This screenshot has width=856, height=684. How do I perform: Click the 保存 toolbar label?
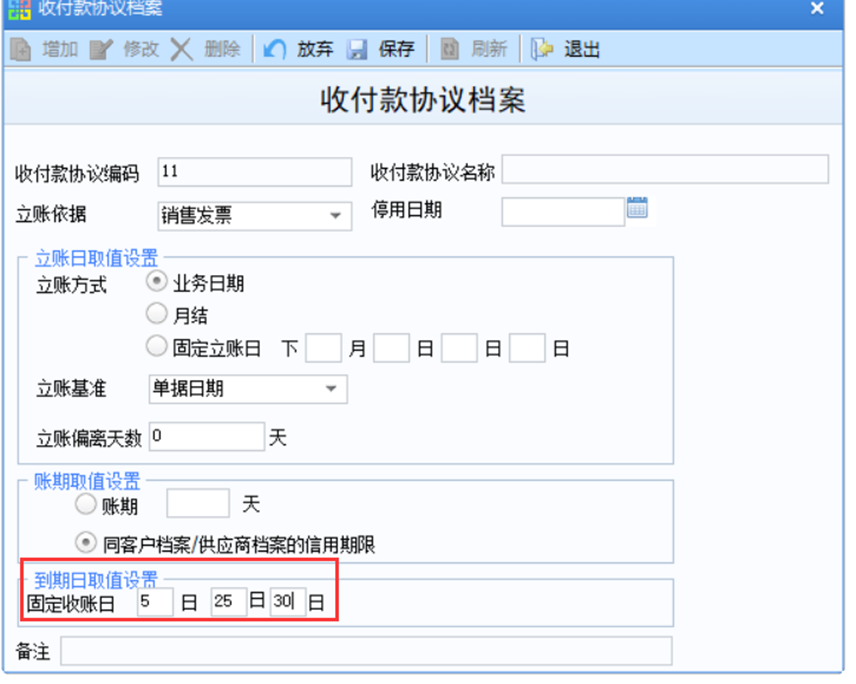(396, 50)
